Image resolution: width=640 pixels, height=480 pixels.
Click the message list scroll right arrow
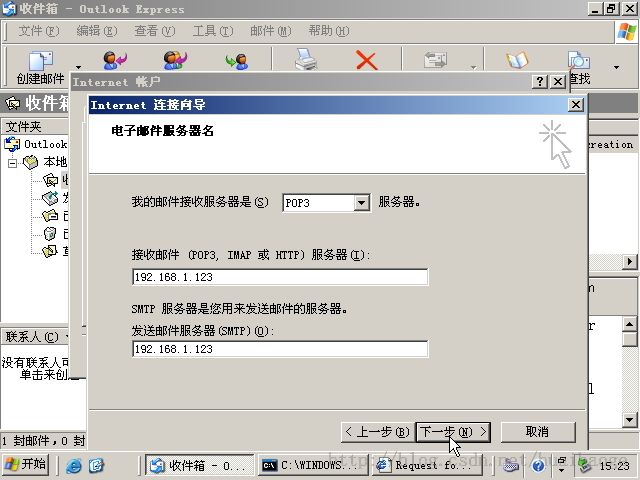click(629, 261)
